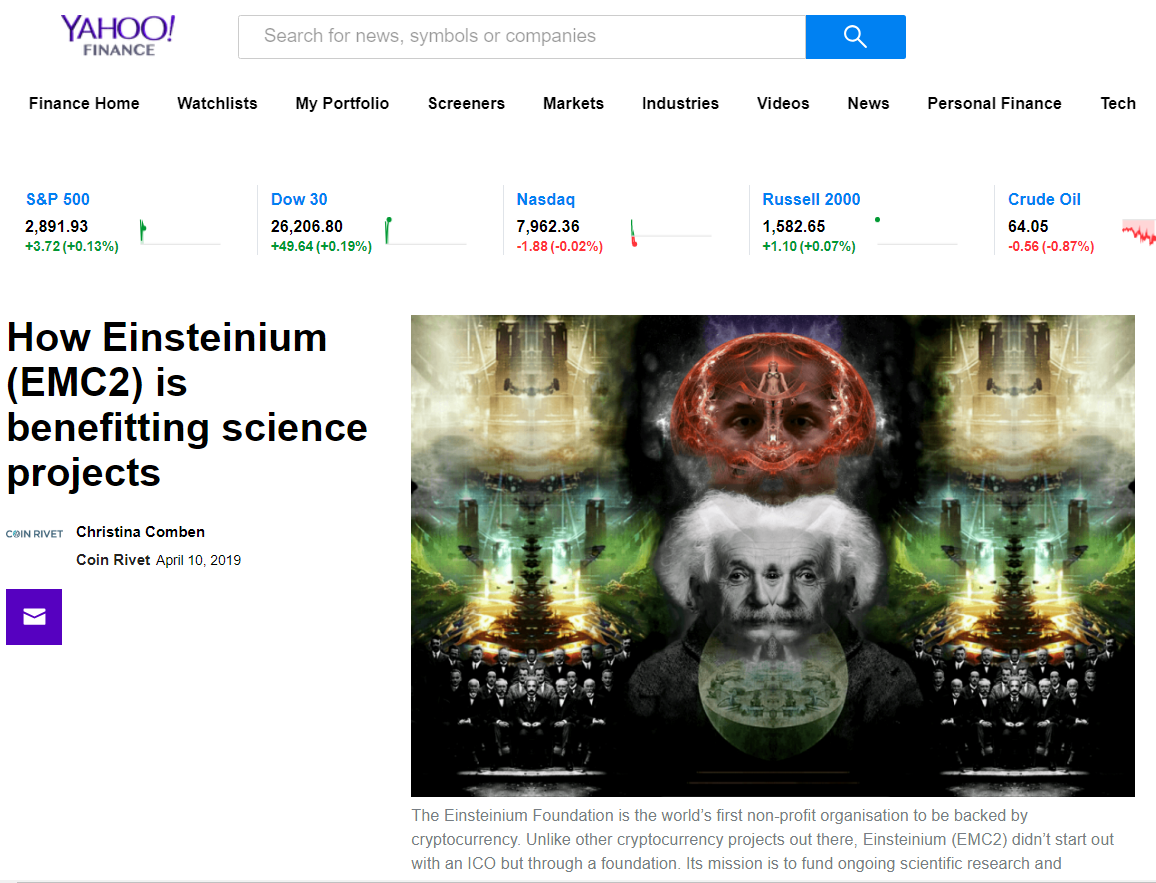Click the April 10, 2019 date
Image resolution: width=1156 pixels, height=883 pixels.
tap(198, 560)
